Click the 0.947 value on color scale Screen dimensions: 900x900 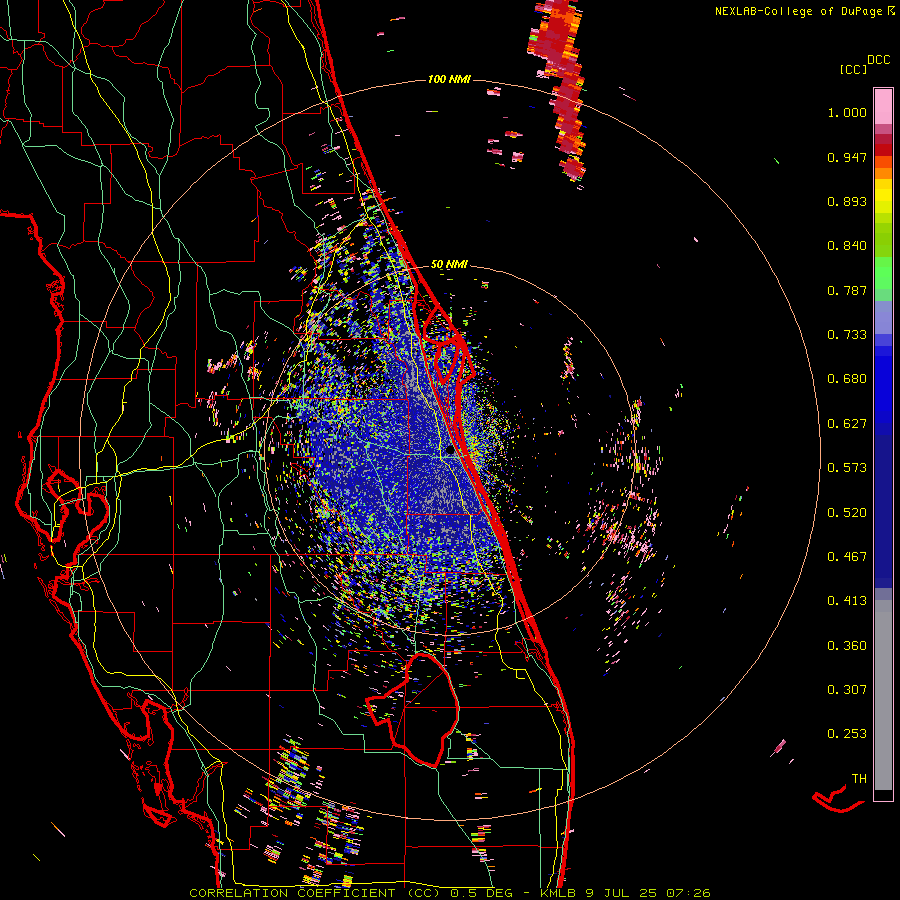(847, 157)
